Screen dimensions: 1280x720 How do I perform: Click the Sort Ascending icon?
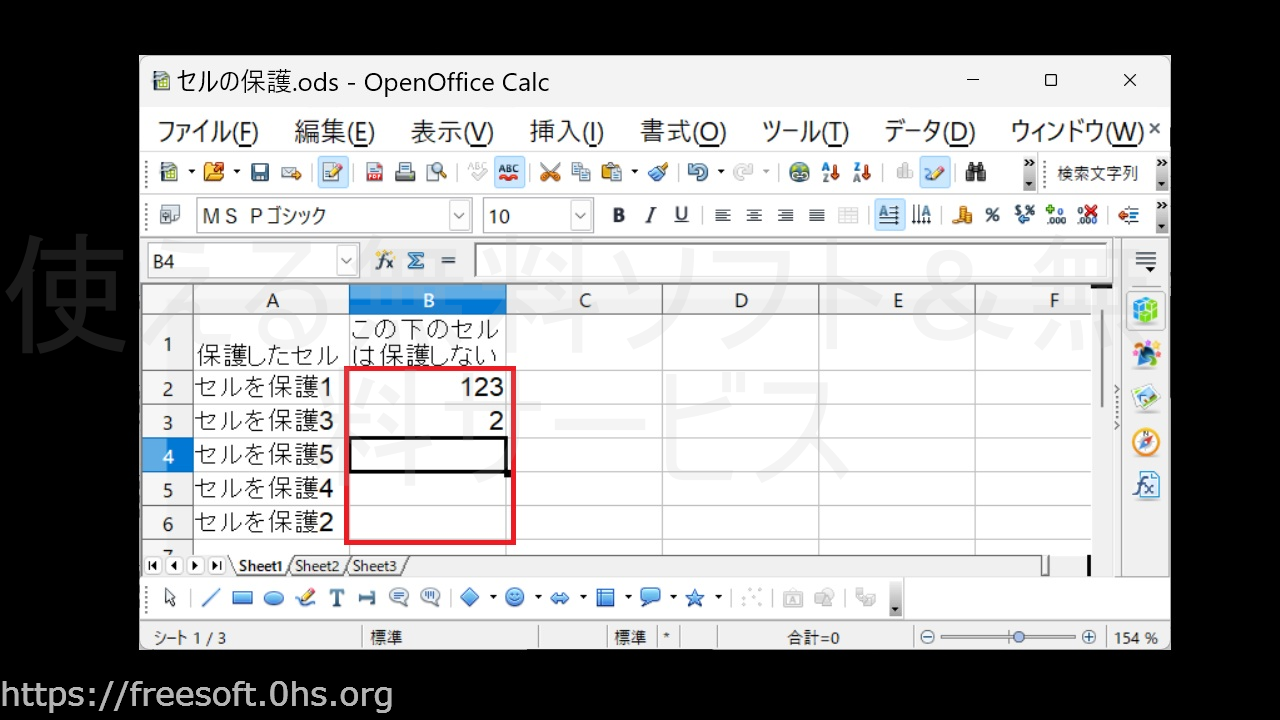(x=830, y=173)
